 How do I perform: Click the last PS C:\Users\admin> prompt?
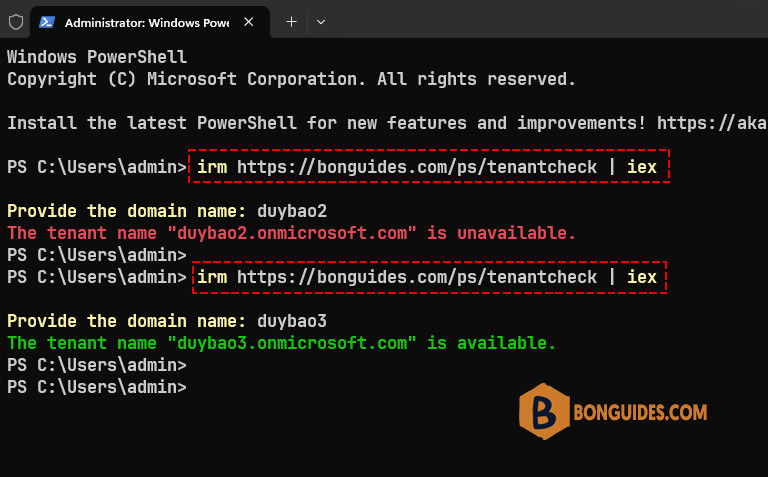click(97, 387)
